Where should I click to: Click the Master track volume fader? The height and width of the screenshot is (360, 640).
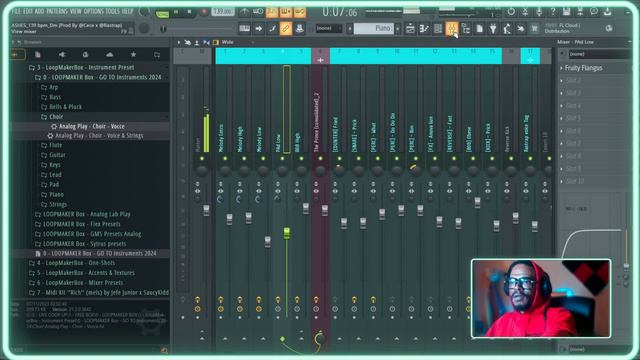(x=206, y=210)
